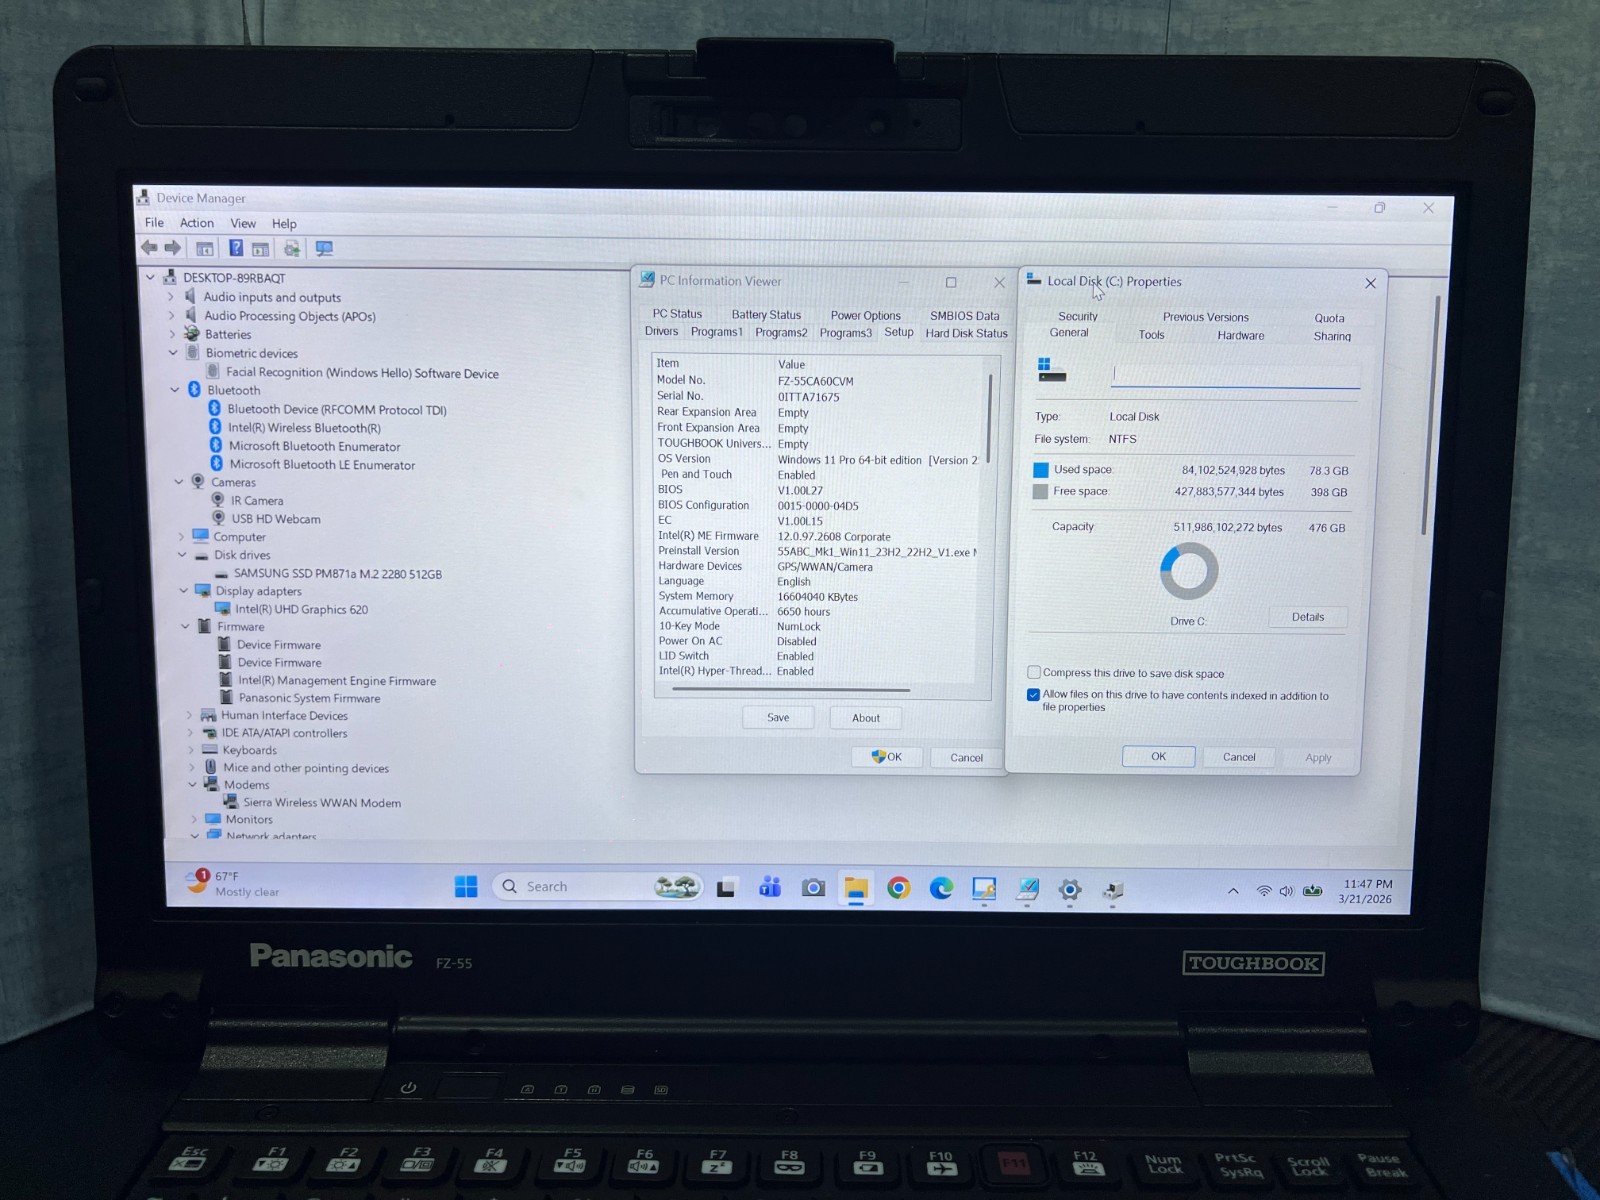Open the File menu in Device Manager

click(154, 223)
